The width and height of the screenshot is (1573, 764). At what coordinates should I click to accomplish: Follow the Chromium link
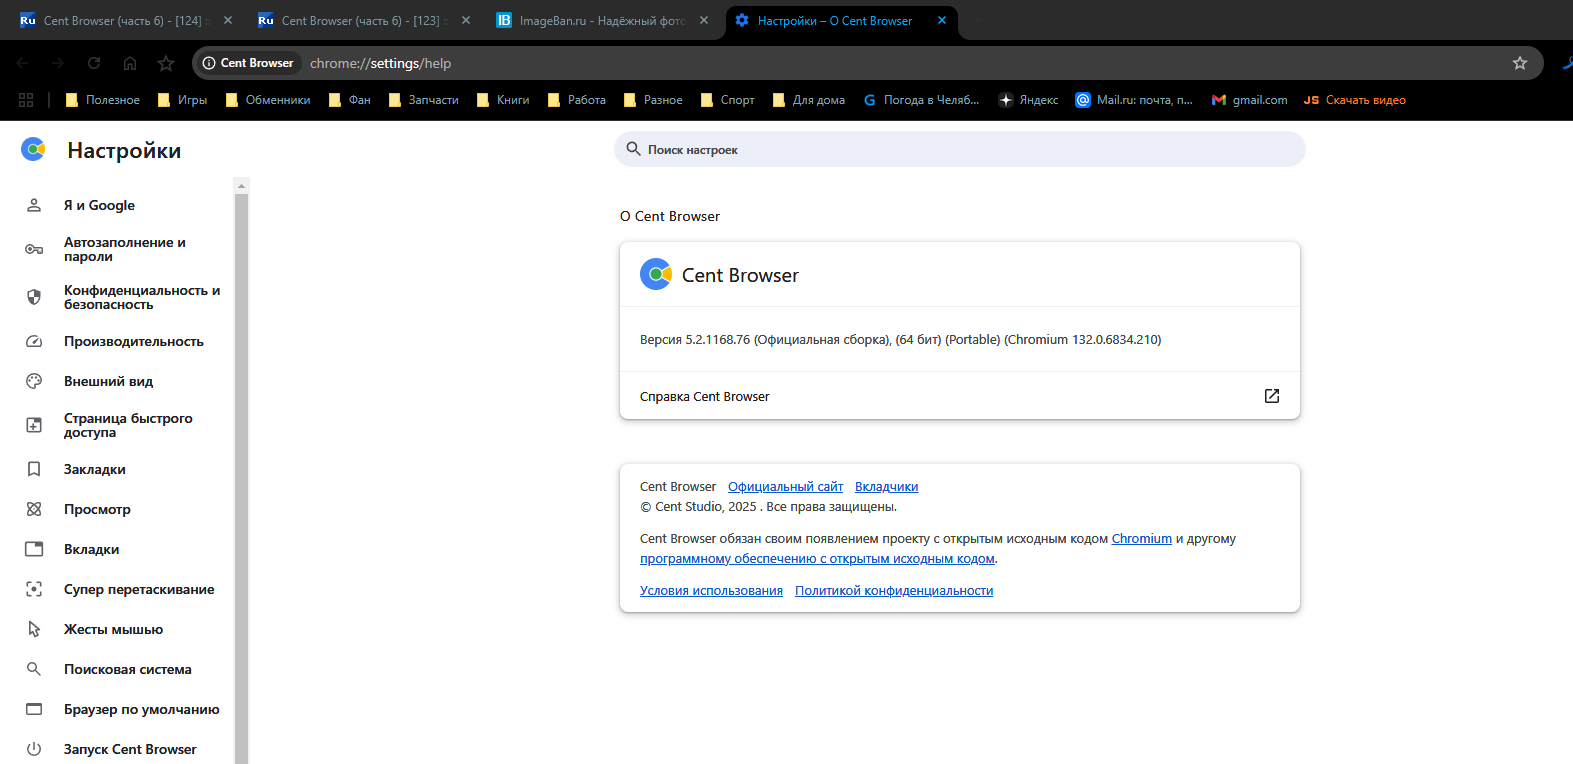(1141, 539)
